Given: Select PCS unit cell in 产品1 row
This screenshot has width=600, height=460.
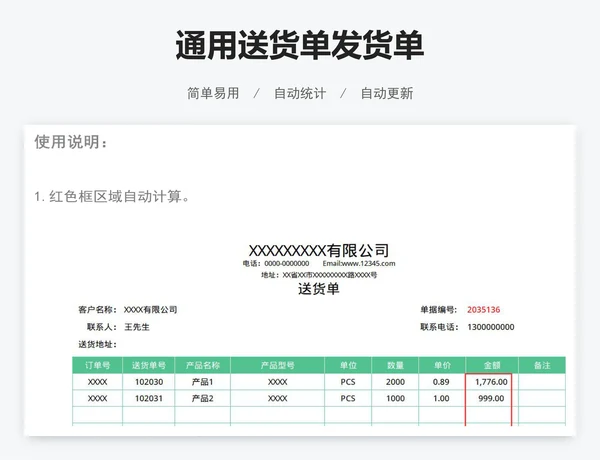Looking at the screenshot, I should 348,382.
